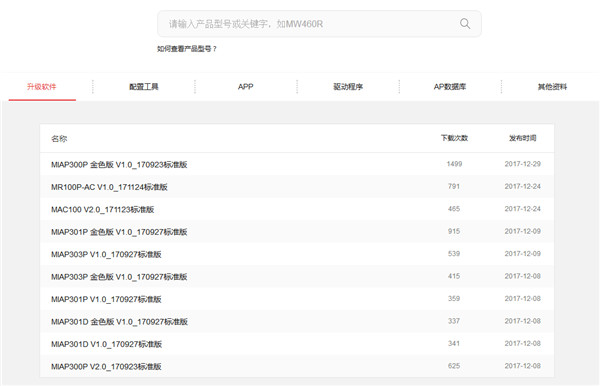Viewport: 600px width, 386px height.
Task: Open the 如何查看产品型号 help link
Action: click(x=187, y=49)
